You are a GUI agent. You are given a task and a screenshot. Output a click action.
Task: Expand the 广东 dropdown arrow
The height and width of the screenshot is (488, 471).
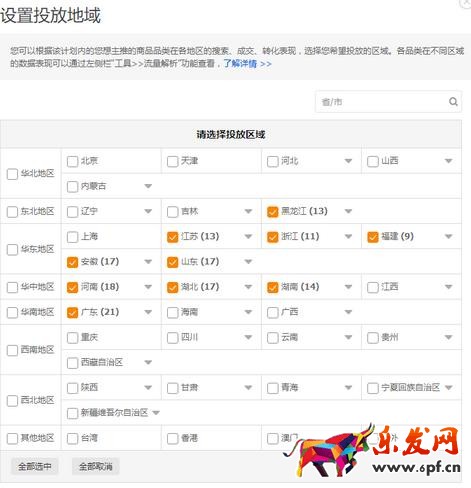point(148,312)
